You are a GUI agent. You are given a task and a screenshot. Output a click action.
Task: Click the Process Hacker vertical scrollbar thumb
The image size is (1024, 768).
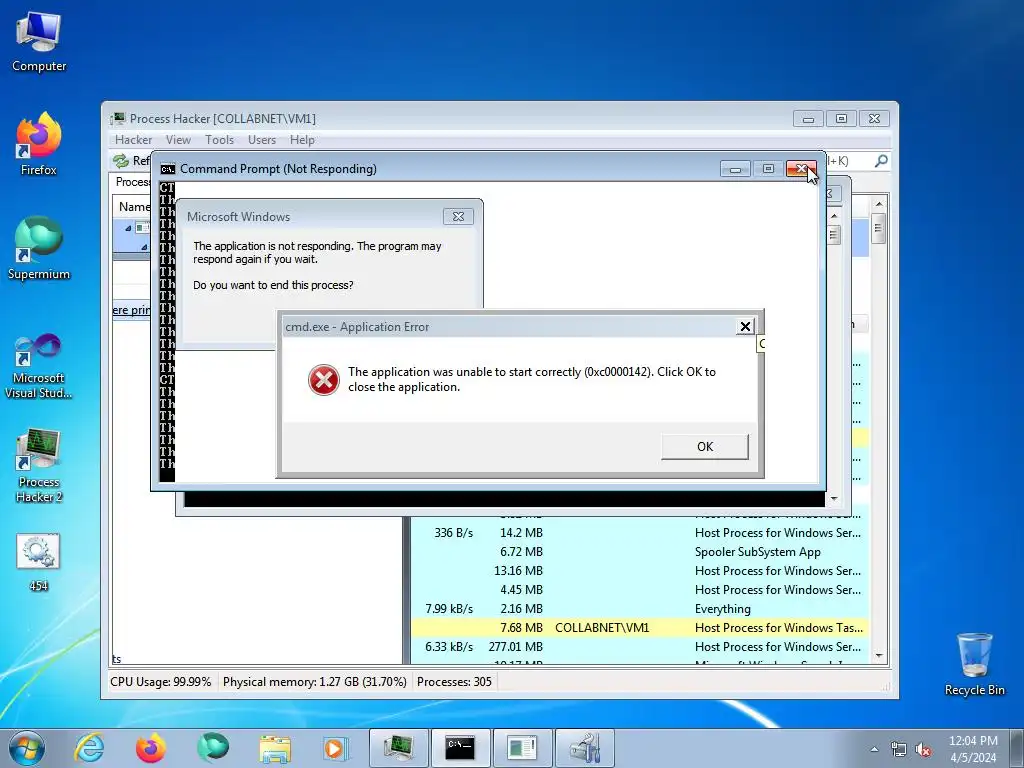coord(878,229)
